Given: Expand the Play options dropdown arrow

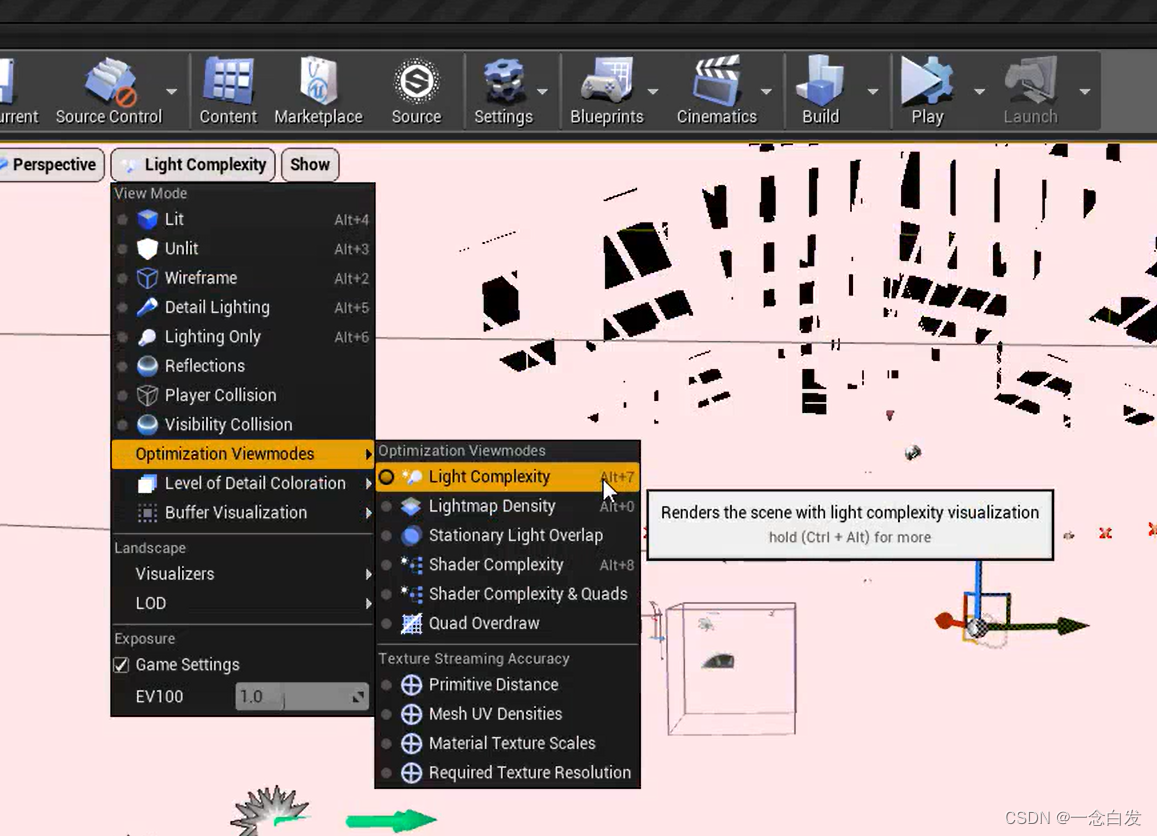Looking at the screenshot, I should pyautogui.click(x=980, y=91).
